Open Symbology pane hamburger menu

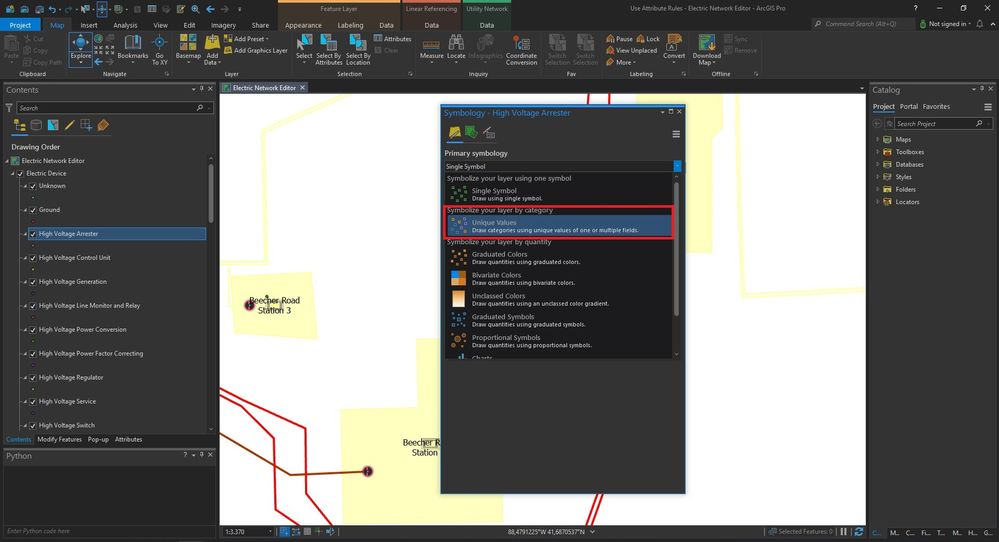pos(676,134)
